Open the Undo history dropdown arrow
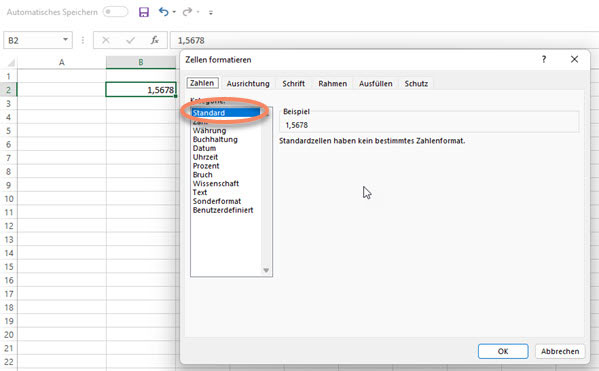Viewport: 599px width, 371px height. [x=174, y=12]
